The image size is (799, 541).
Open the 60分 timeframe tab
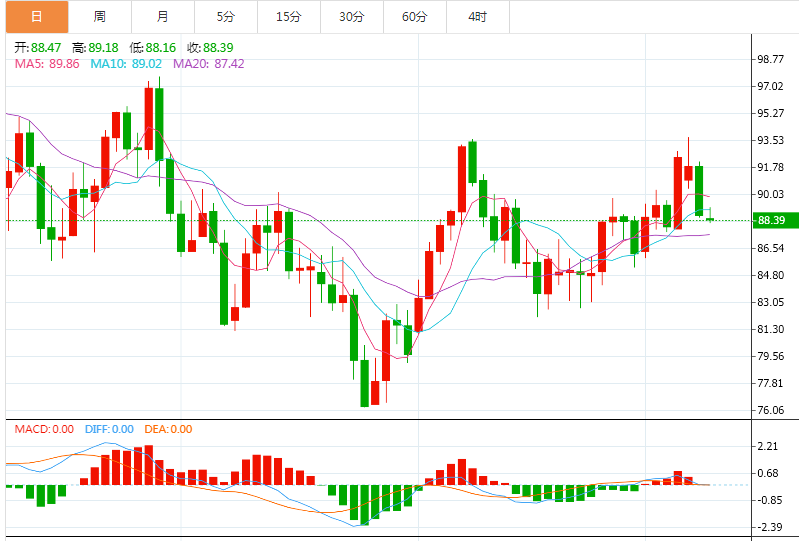click(x=415, y=17)
